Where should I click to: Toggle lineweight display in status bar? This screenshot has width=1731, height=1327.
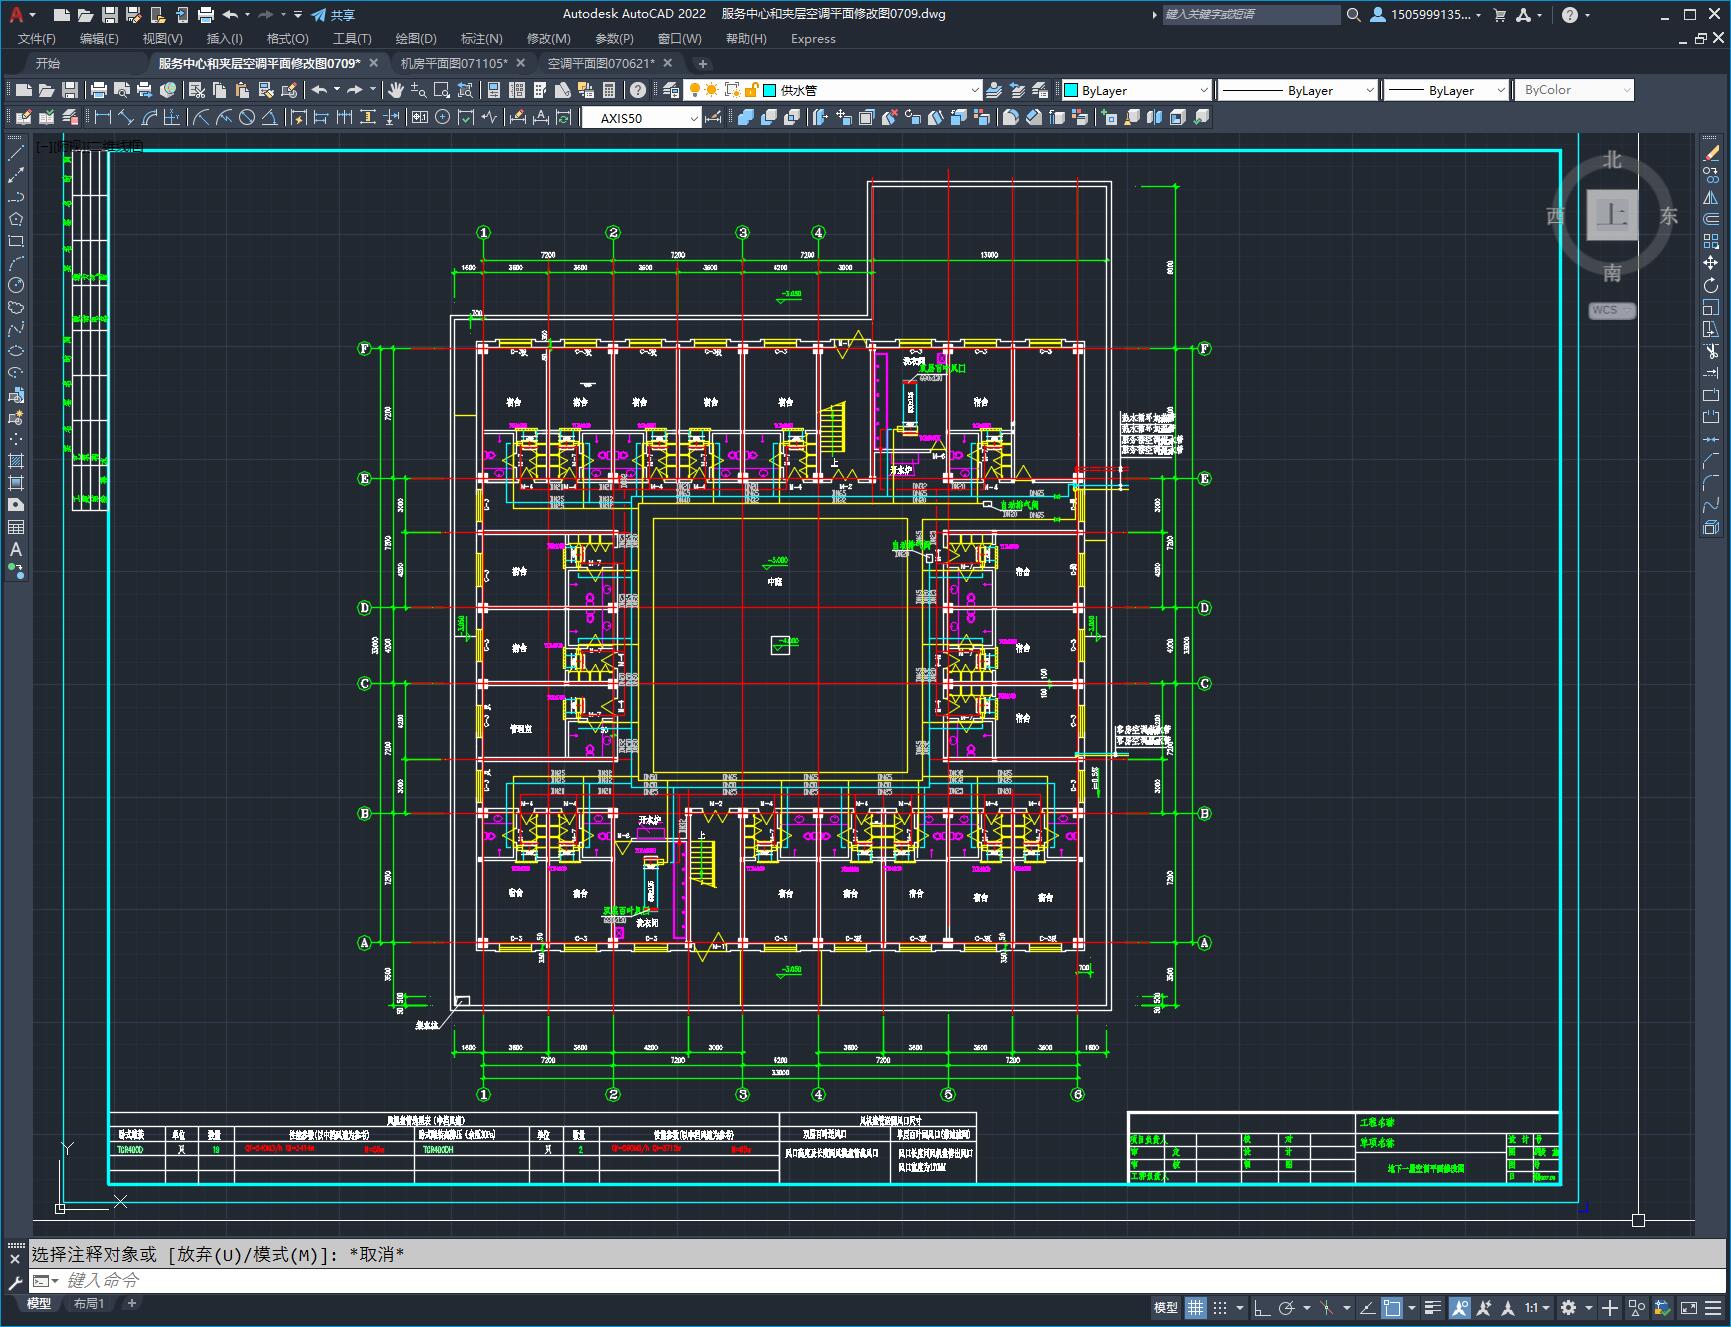pos(1433,1307)
